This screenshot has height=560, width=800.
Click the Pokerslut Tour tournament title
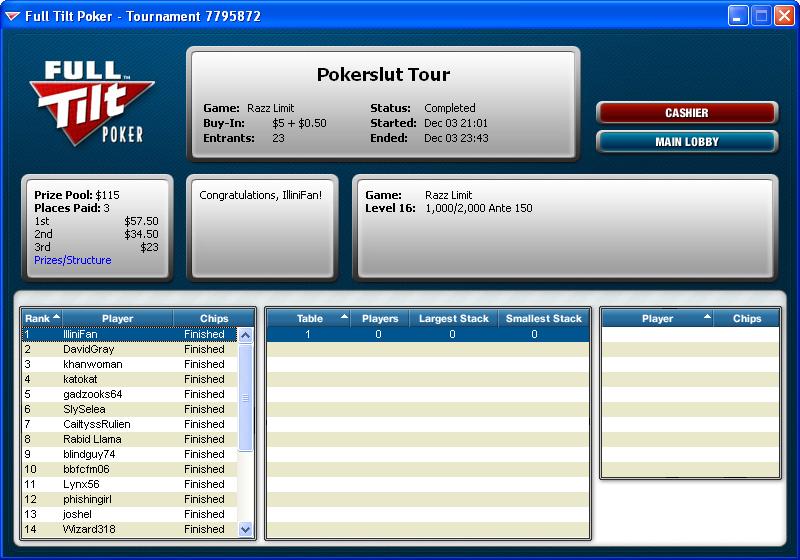click(x=383, y=74)
